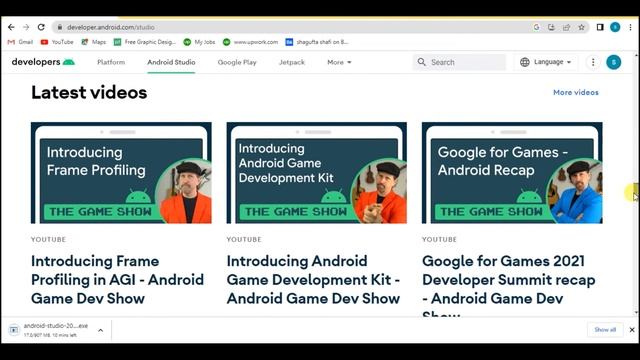The height and width of the screenshot is (360, 640).
Task: Open the browser side panel icon
Action: [x=600, y=27]
